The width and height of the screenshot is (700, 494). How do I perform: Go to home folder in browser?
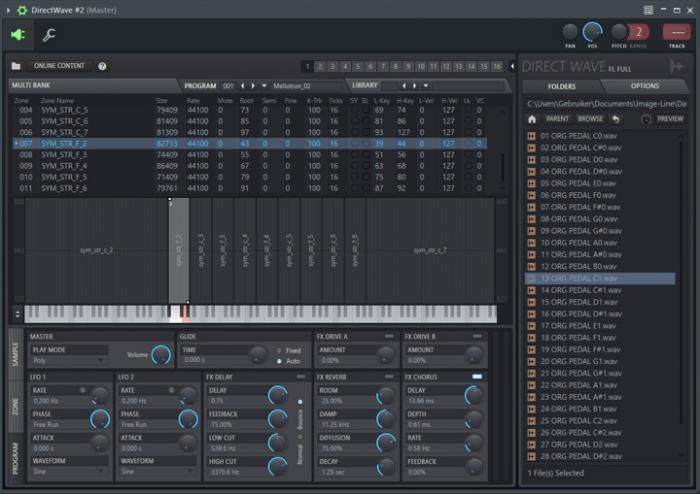(532, 118)
